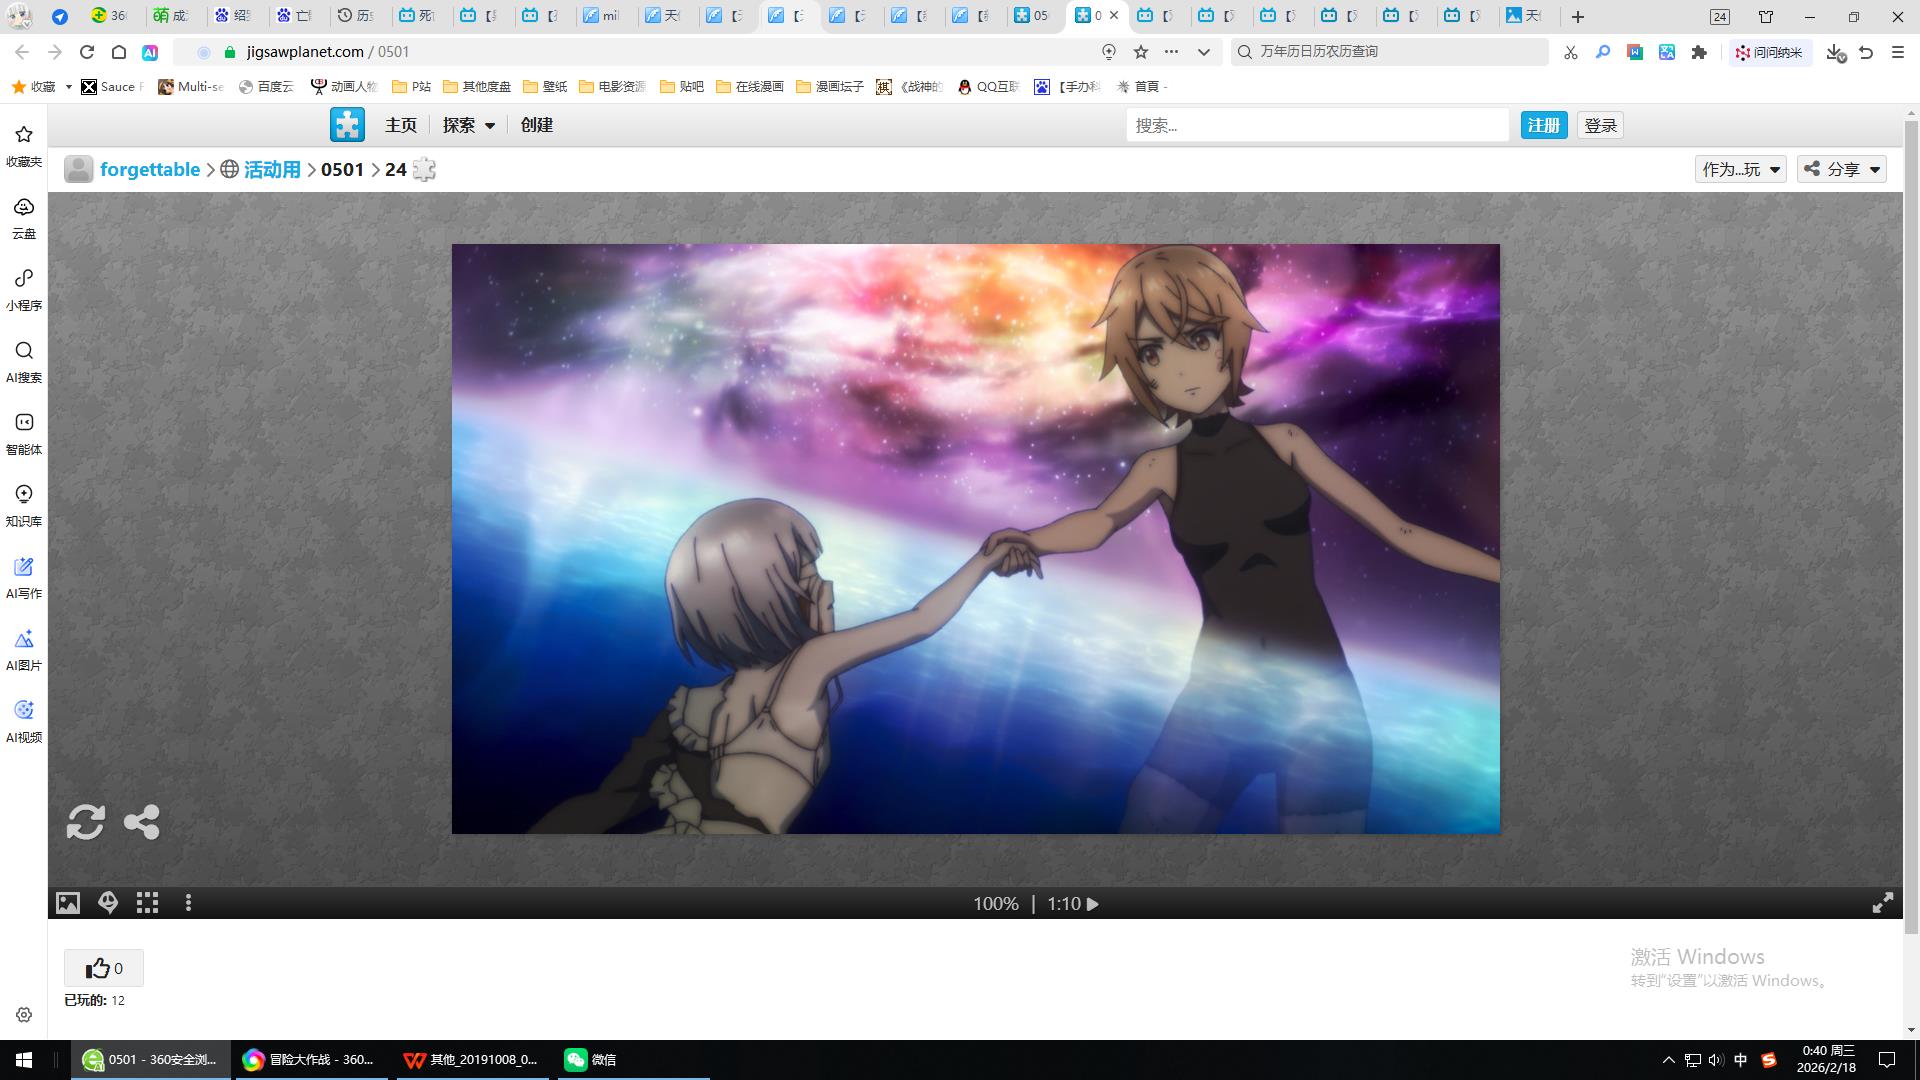Like the puzzle with the thumbs-up button
Viewport: 1920px width, 1080px height.
point(104,968)
